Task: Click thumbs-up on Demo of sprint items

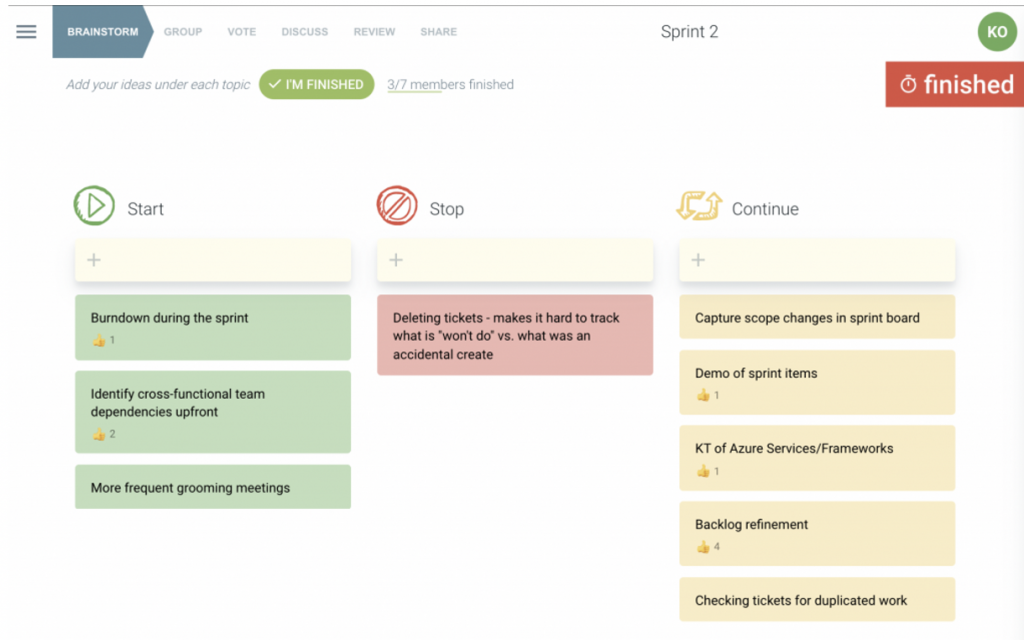Action: pyautogui.click(x=703, y=395)
